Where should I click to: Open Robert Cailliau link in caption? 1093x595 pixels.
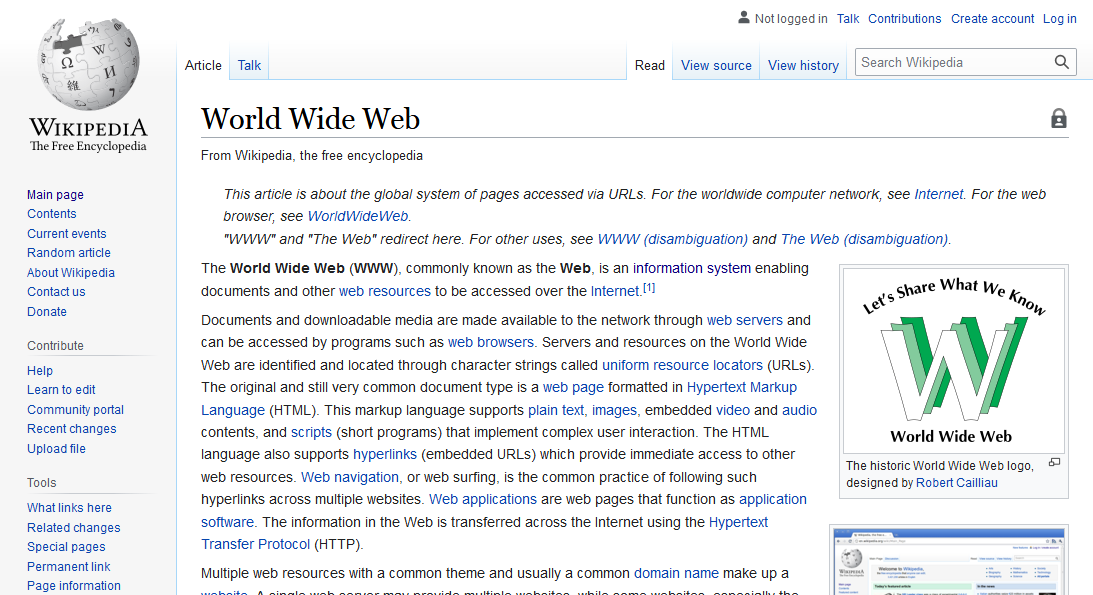click(x=956, y=483)
